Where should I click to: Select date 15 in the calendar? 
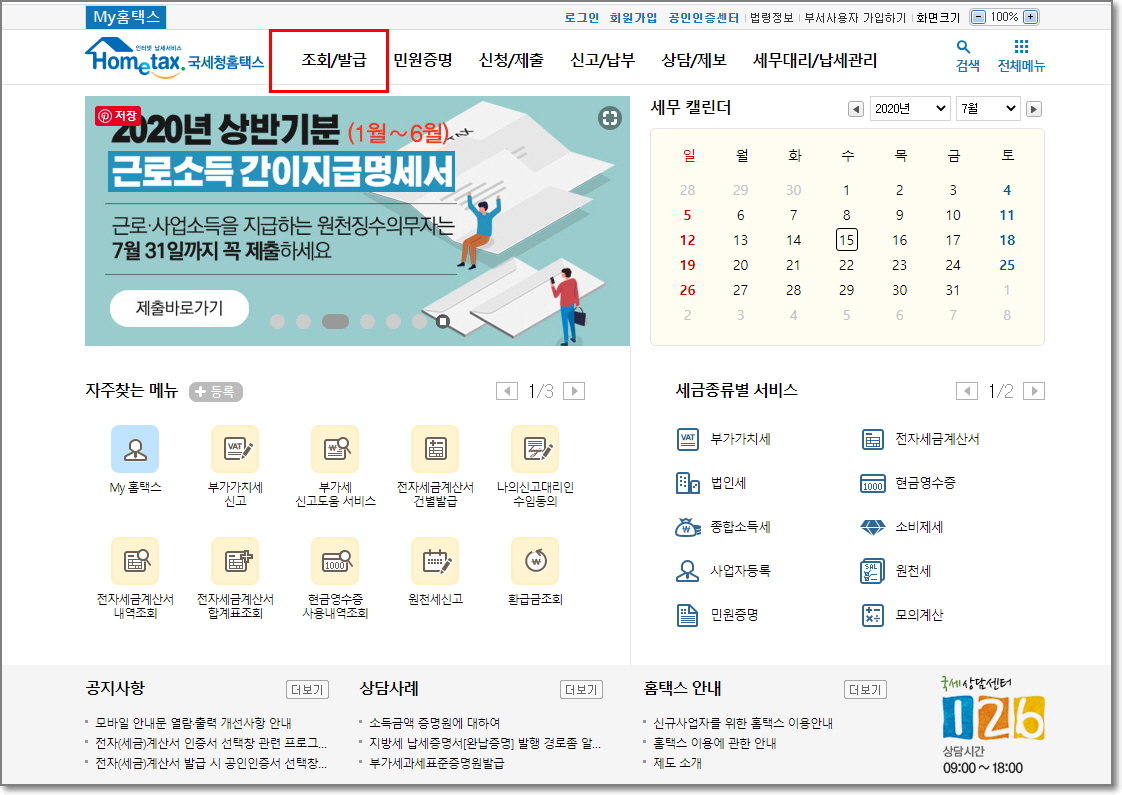(x=847, y=240)
